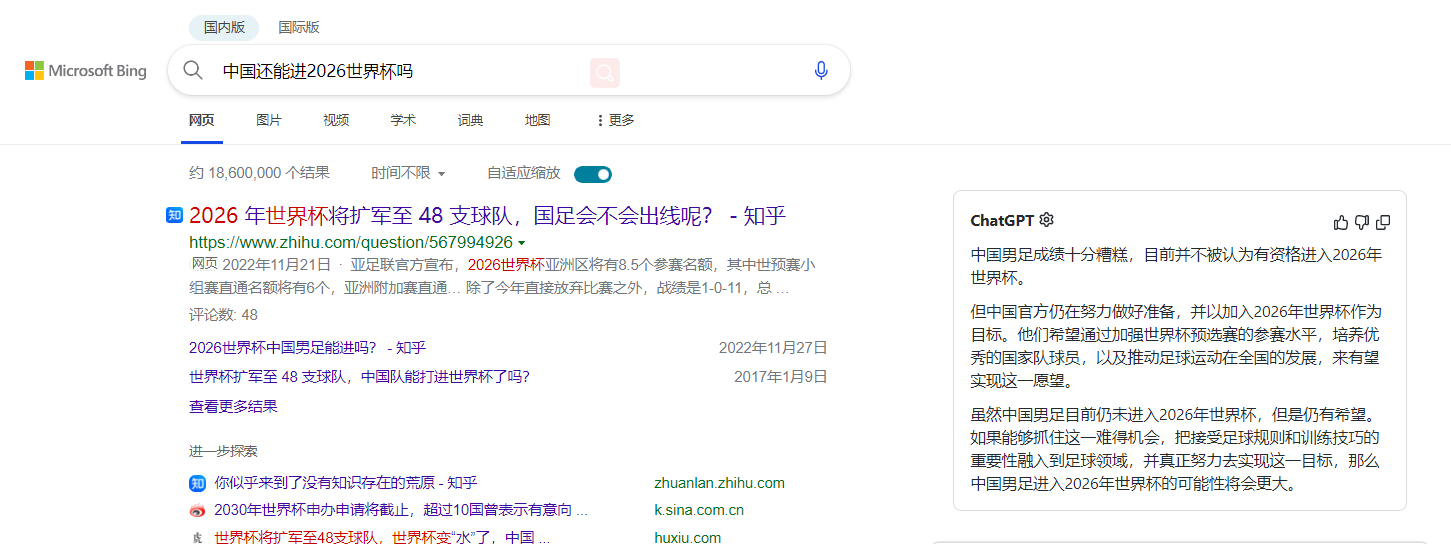Like the ChatGPT answer with thumbs up
The width and height of the screenshot is (1451, 544).
[1341, 222]
